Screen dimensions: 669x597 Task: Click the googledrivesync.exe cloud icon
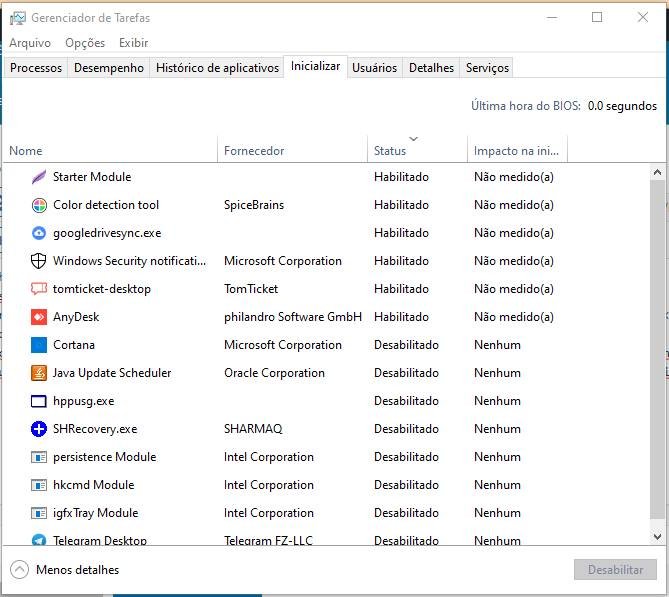[39, 233]
